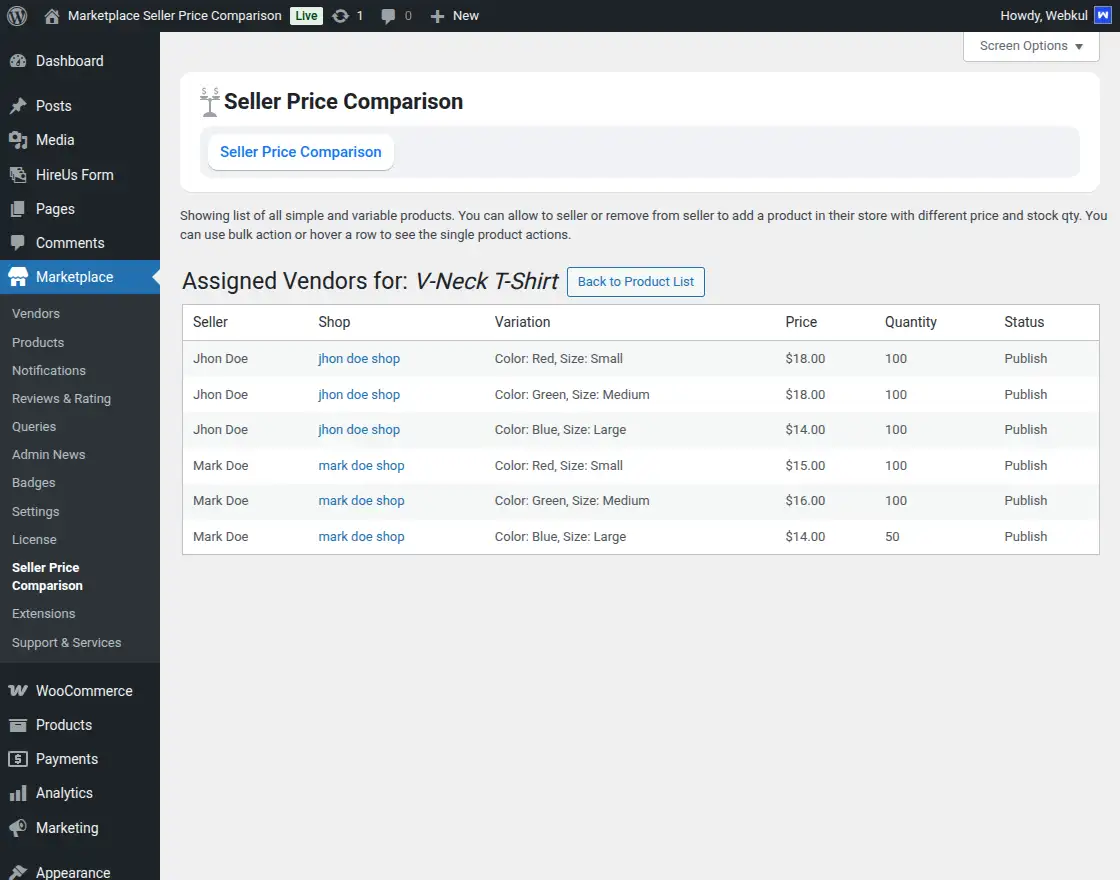Open Admin News submenu item

[49, 454]
